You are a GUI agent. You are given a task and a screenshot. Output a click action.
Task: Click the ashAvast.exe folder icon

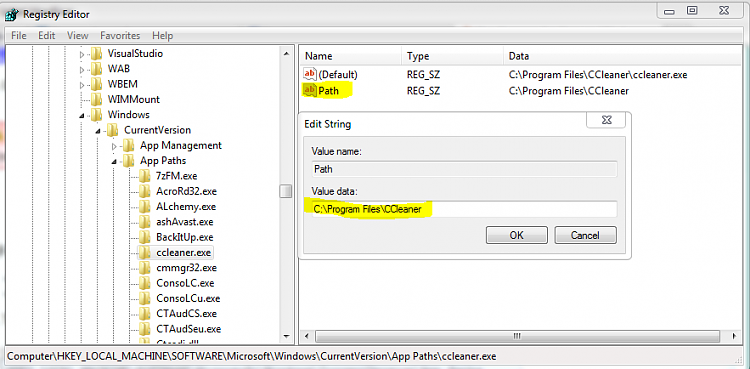point(145,222)
